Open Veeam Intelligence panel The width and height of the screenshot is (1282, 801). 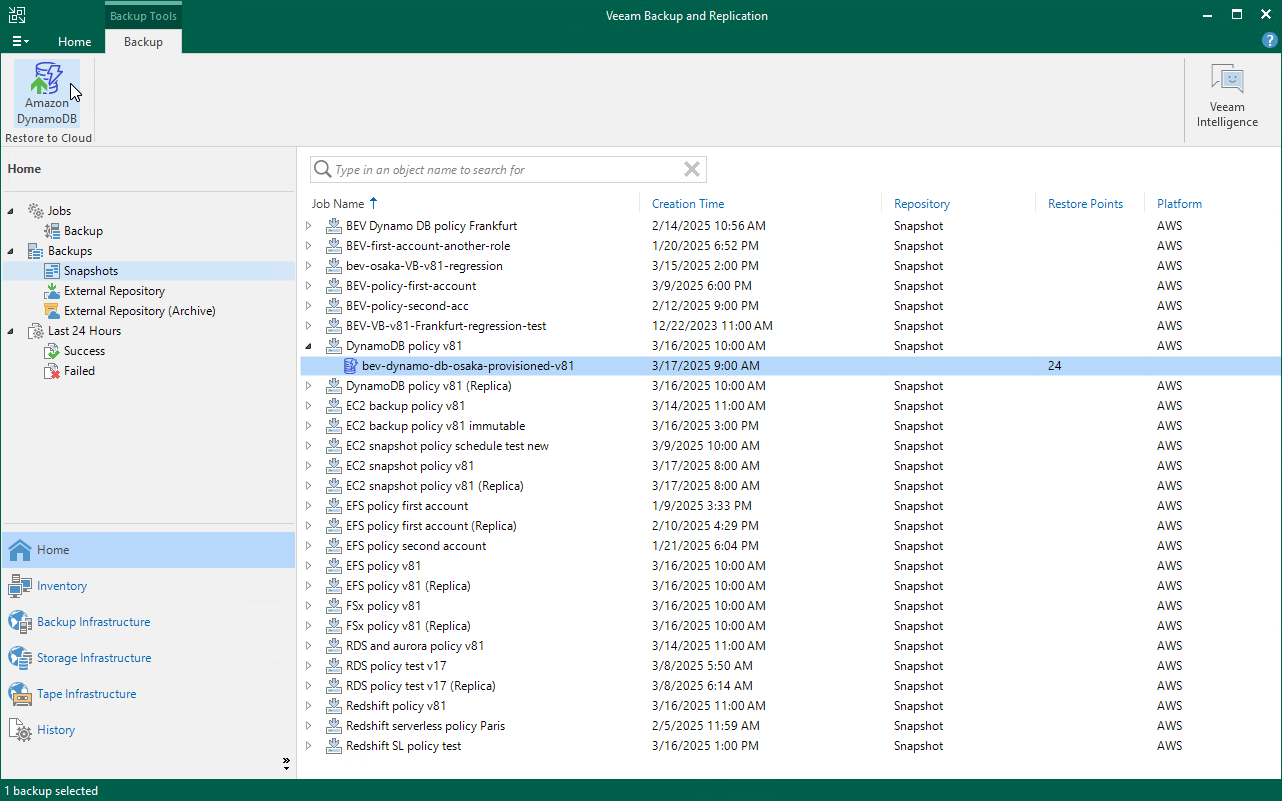(x=1227, y=96)
